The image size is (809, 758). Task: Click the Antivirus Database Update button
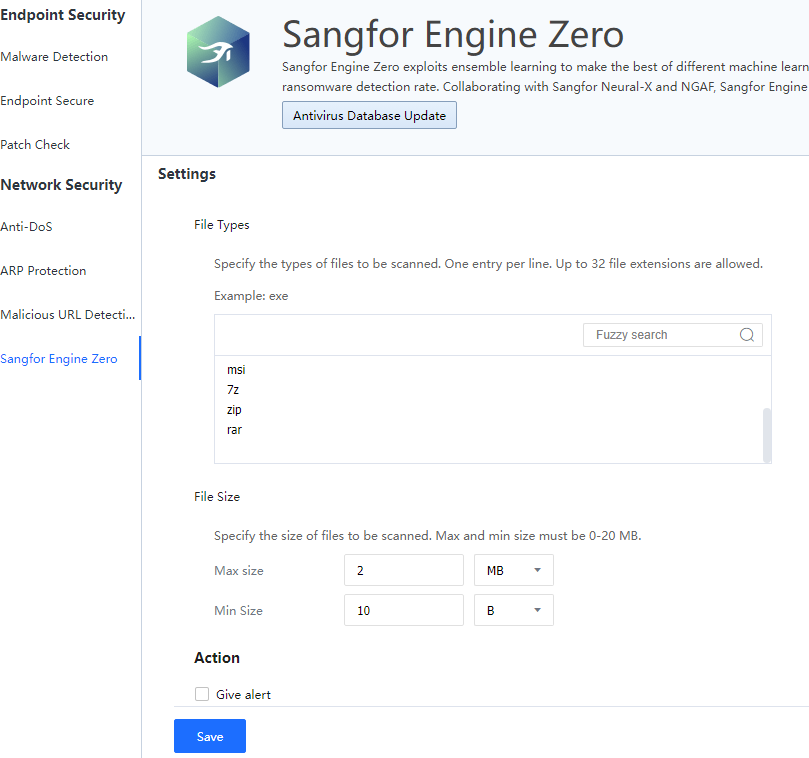coord(369,116)
